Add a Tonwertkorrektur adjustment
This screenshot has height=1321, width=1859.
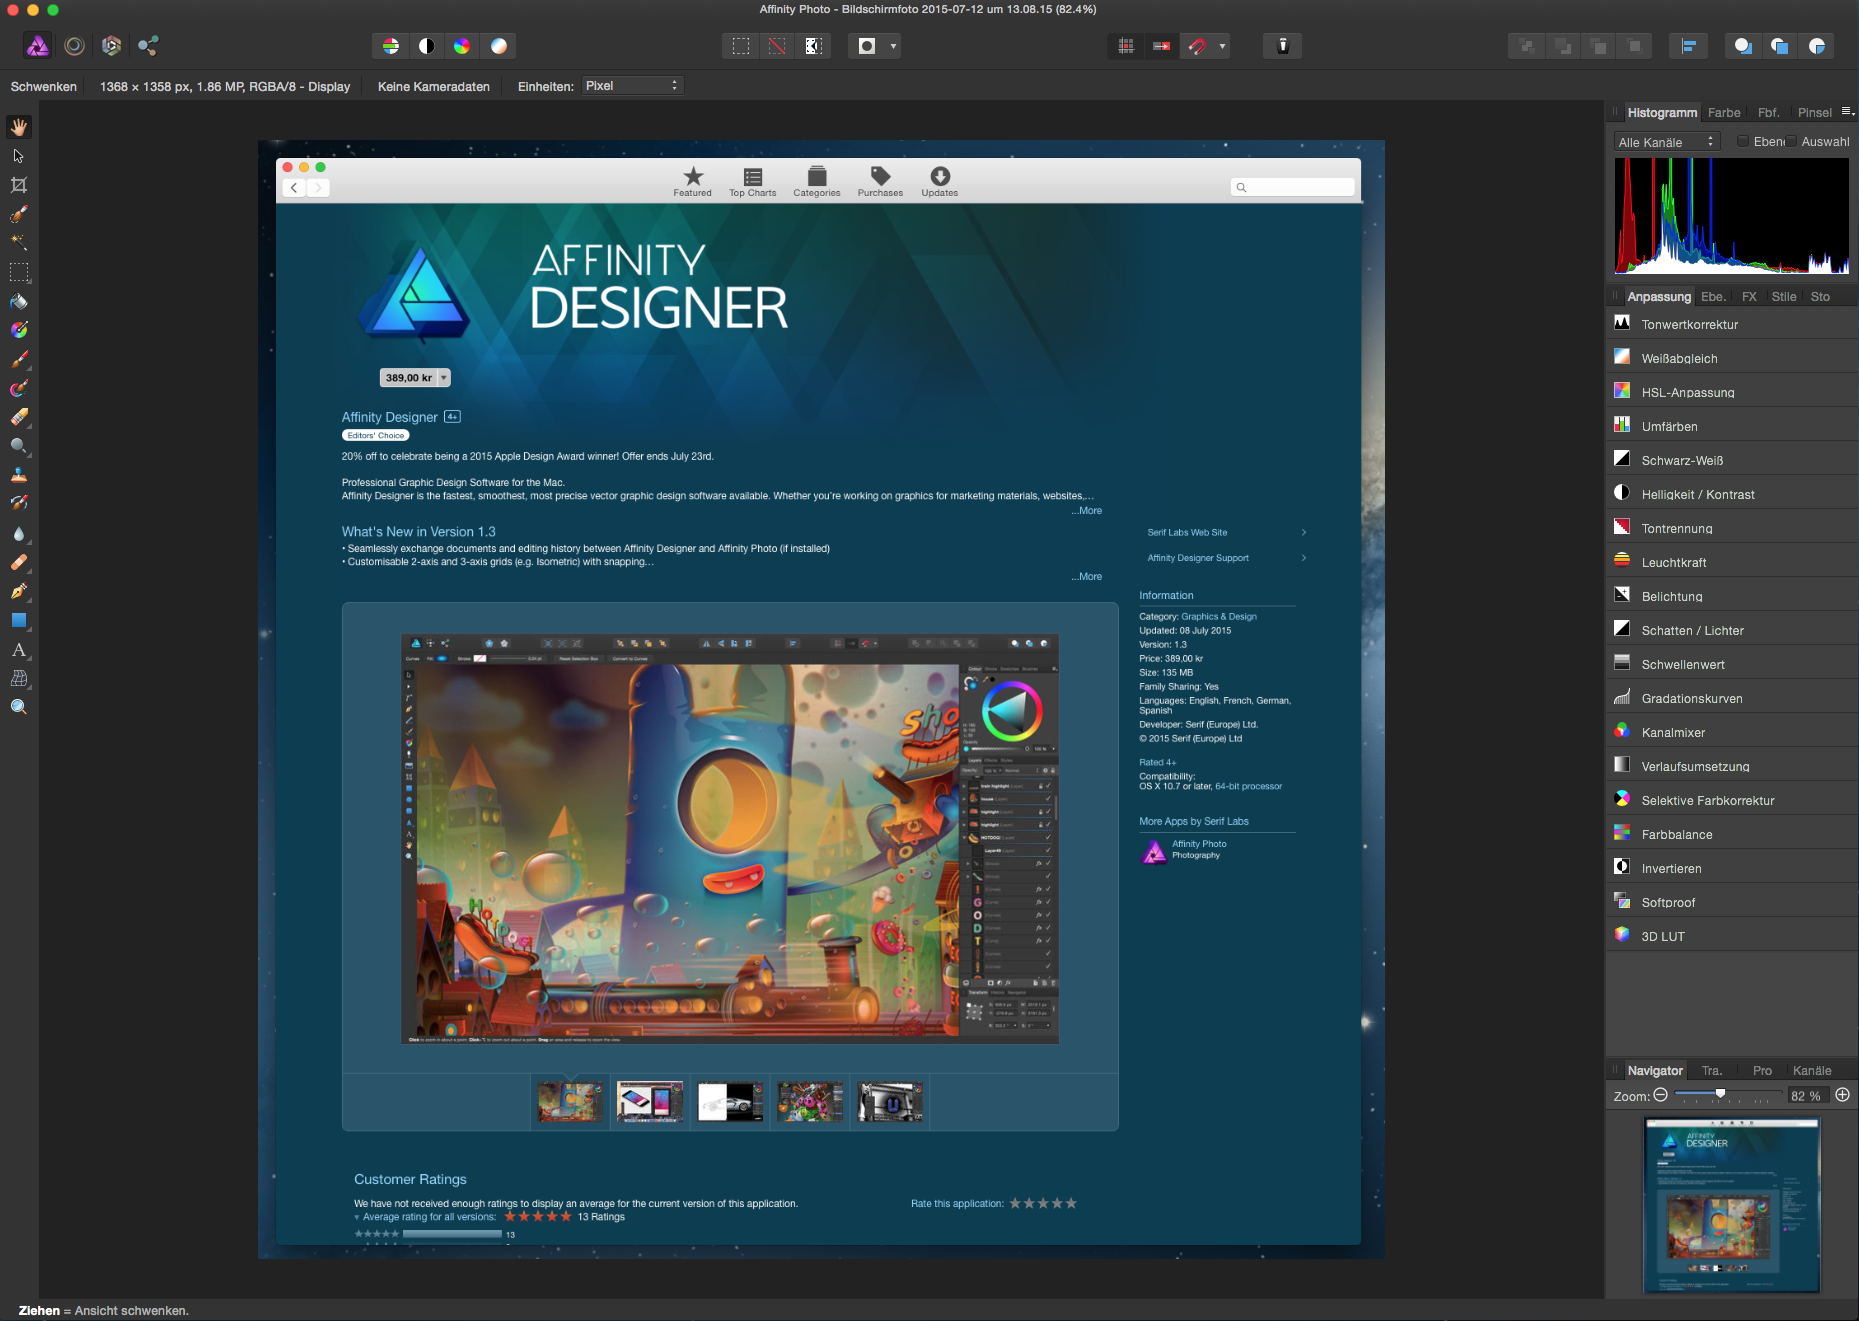click(x=1732, y=324)
